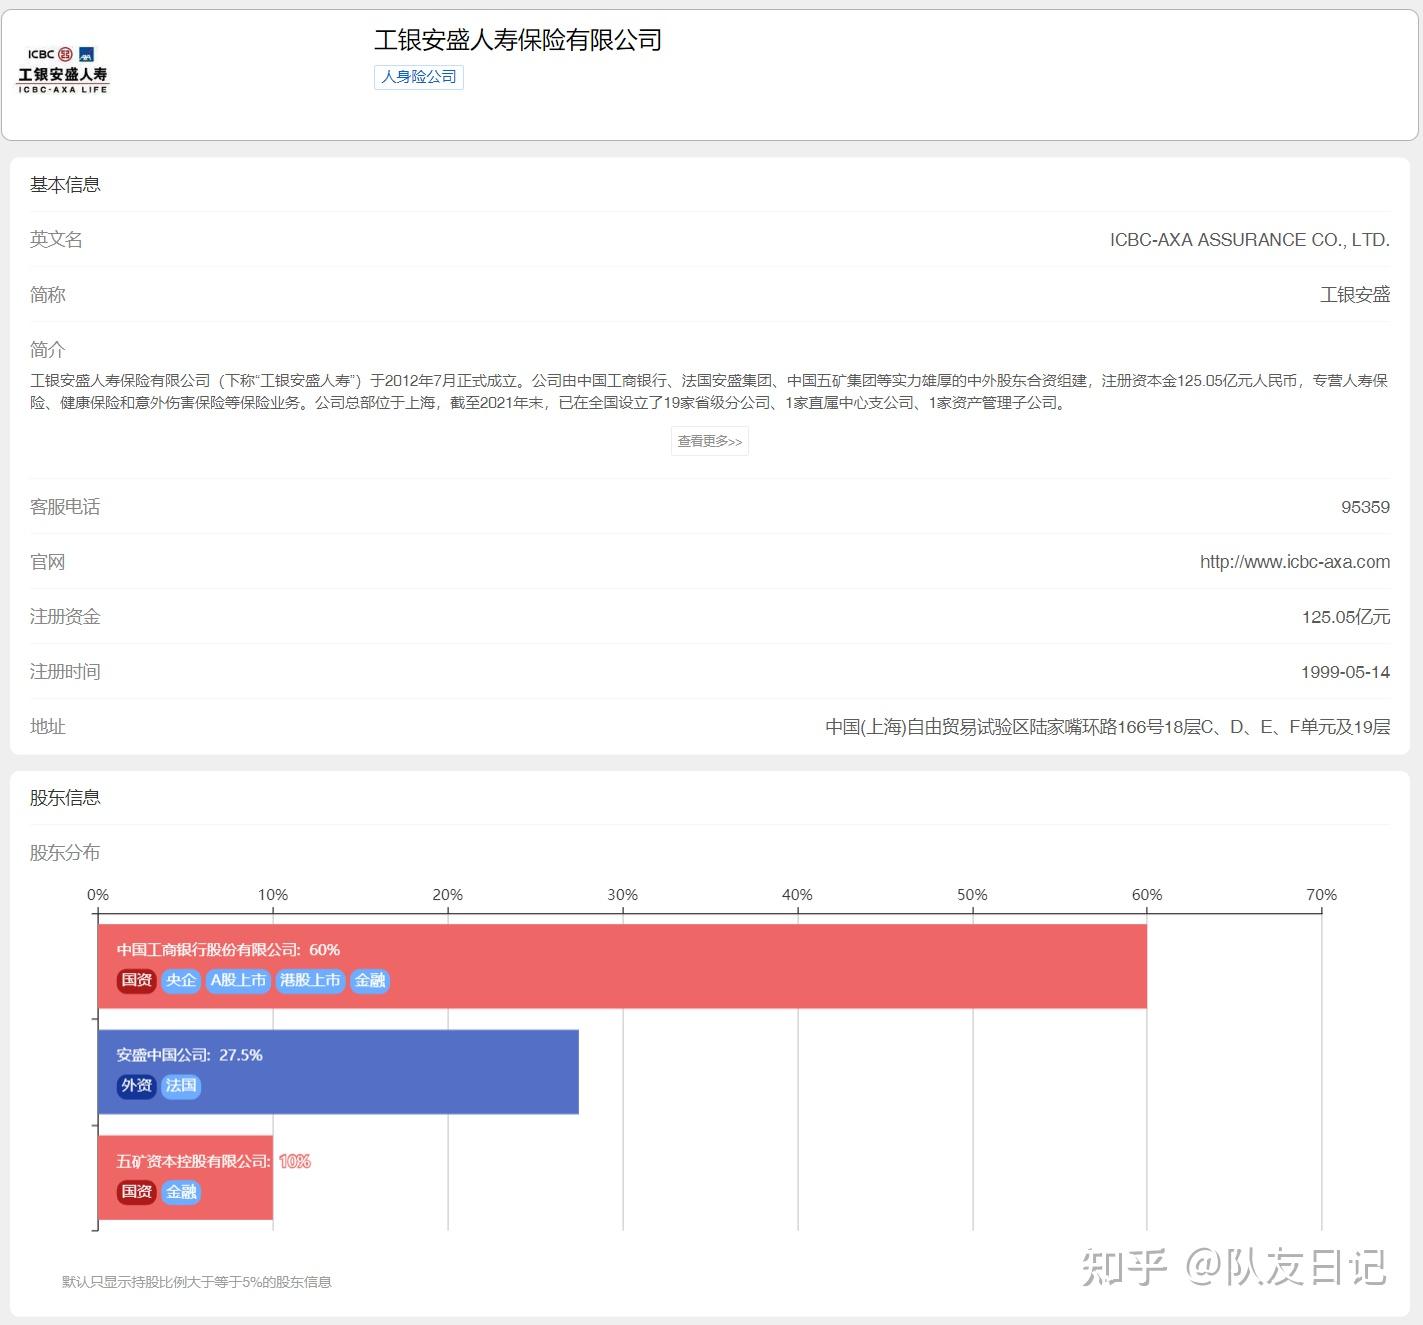This screenshot has height=1325, width=1423.
Task: Click the 0% axis tick label
Action: 98,895
